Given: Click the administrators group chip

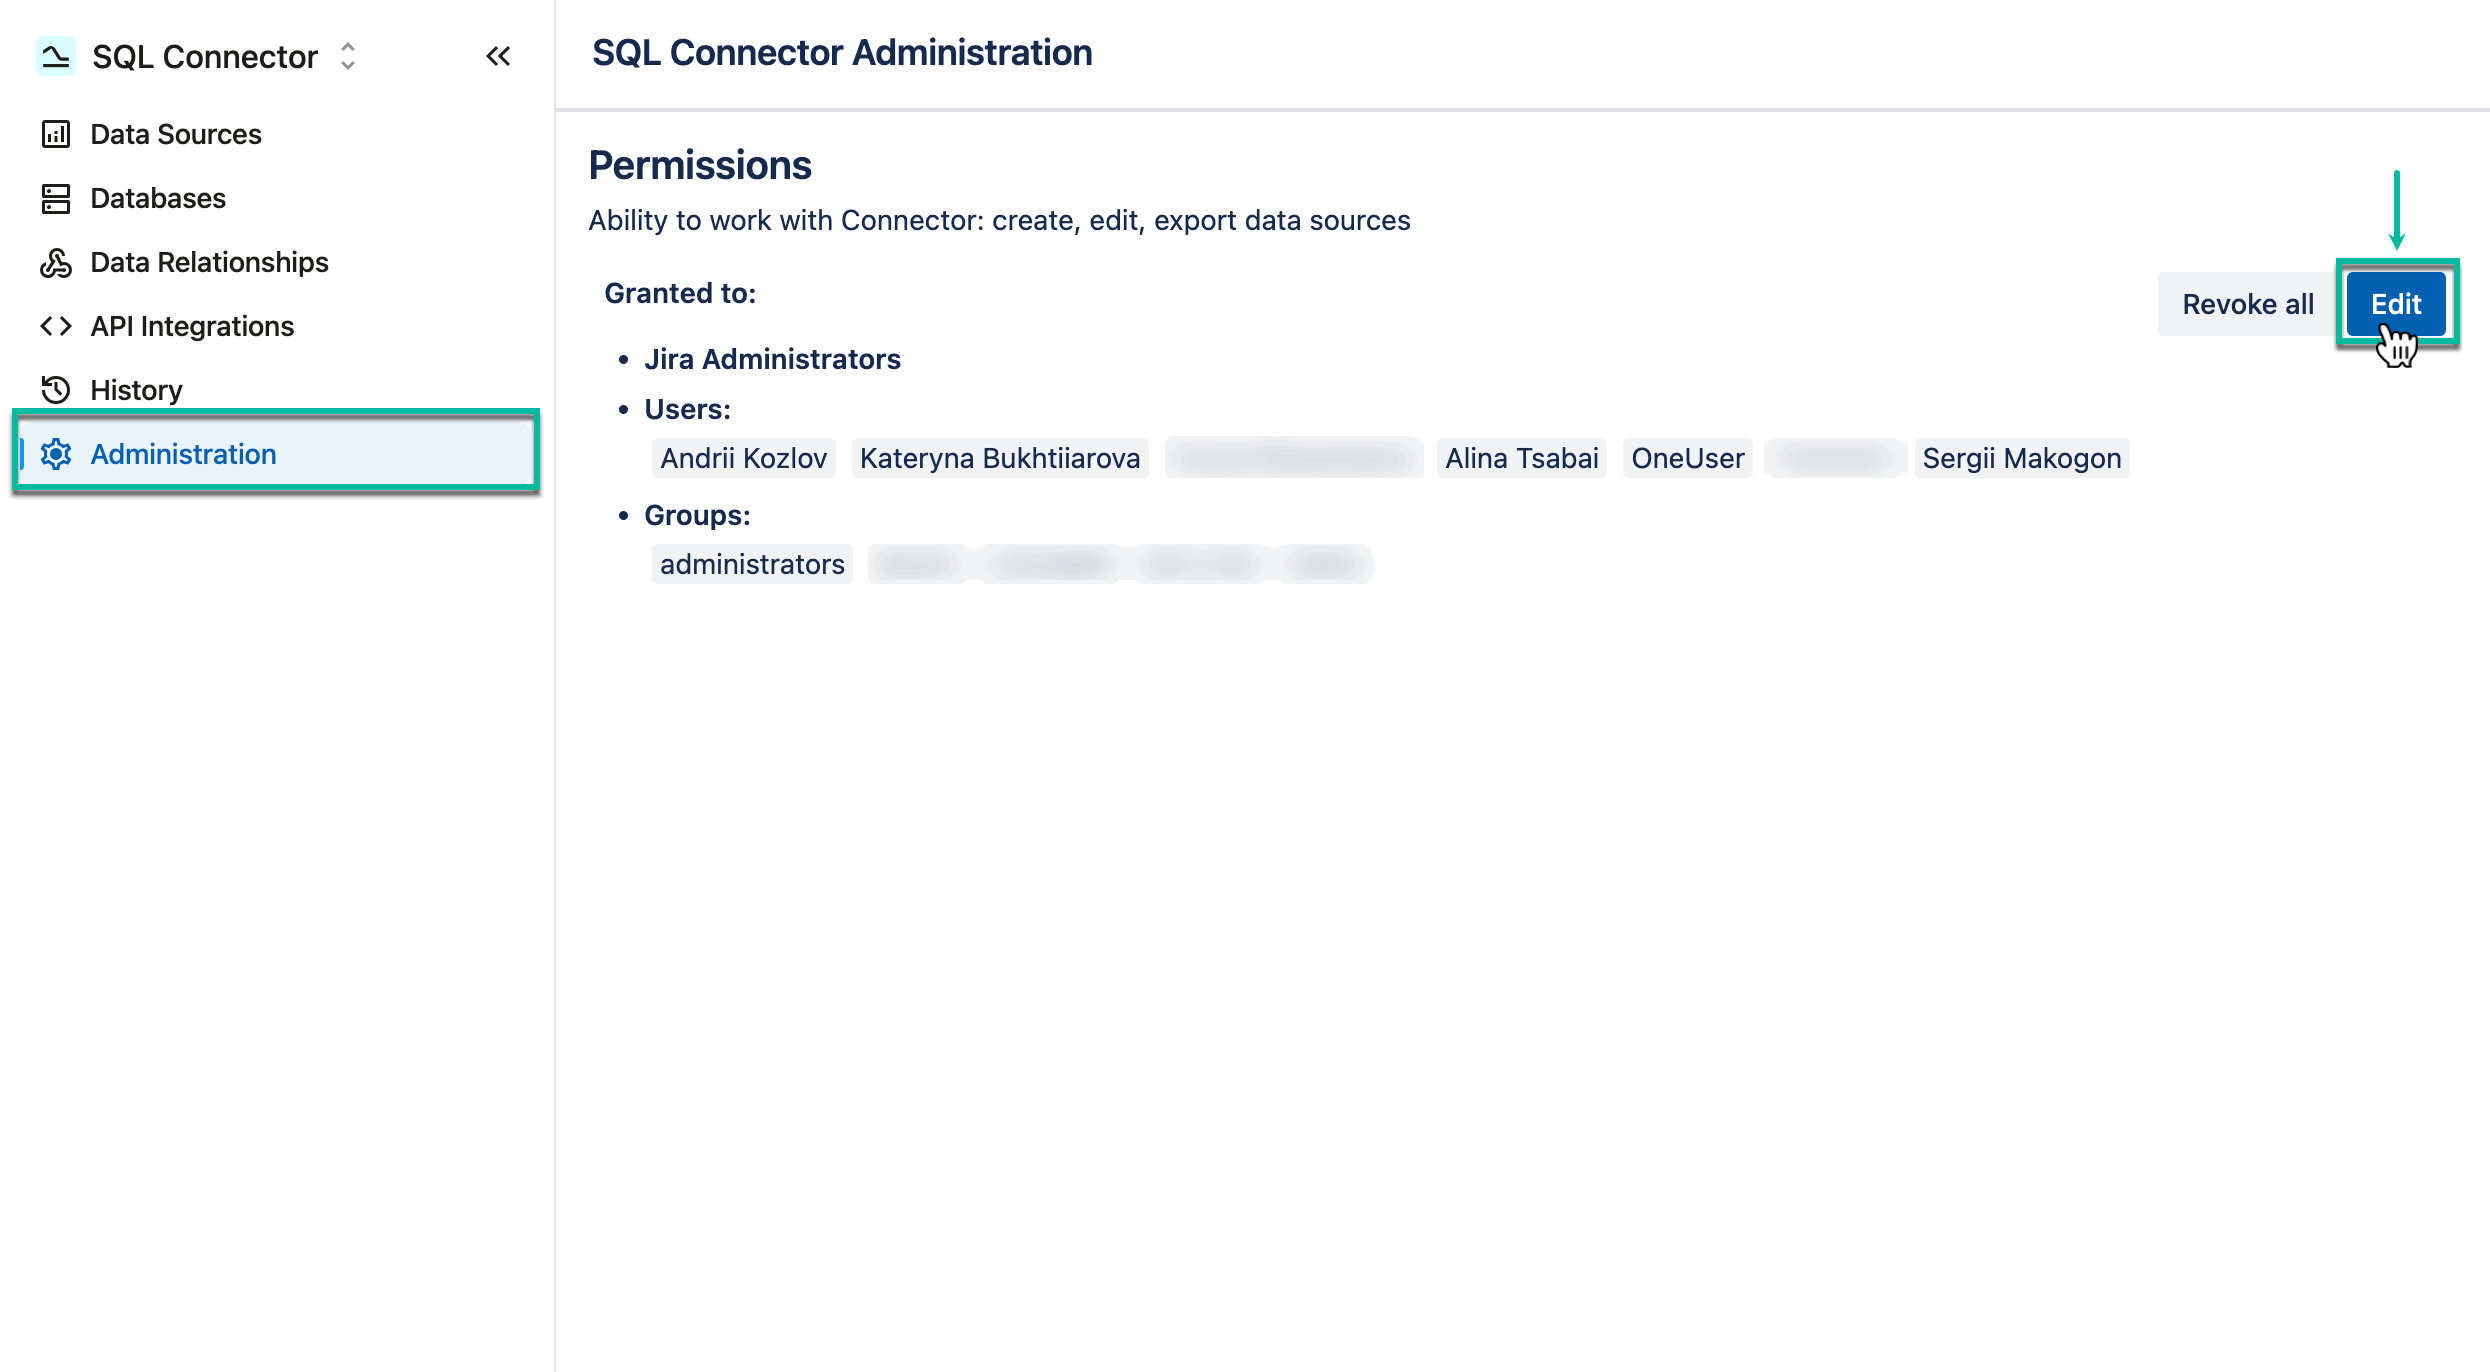Looking at the screenshot, I should point(751,563).
